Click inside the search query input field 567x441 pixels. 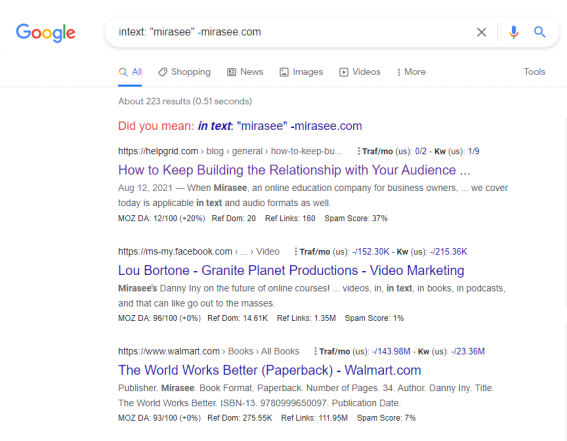tap(289, 32)
